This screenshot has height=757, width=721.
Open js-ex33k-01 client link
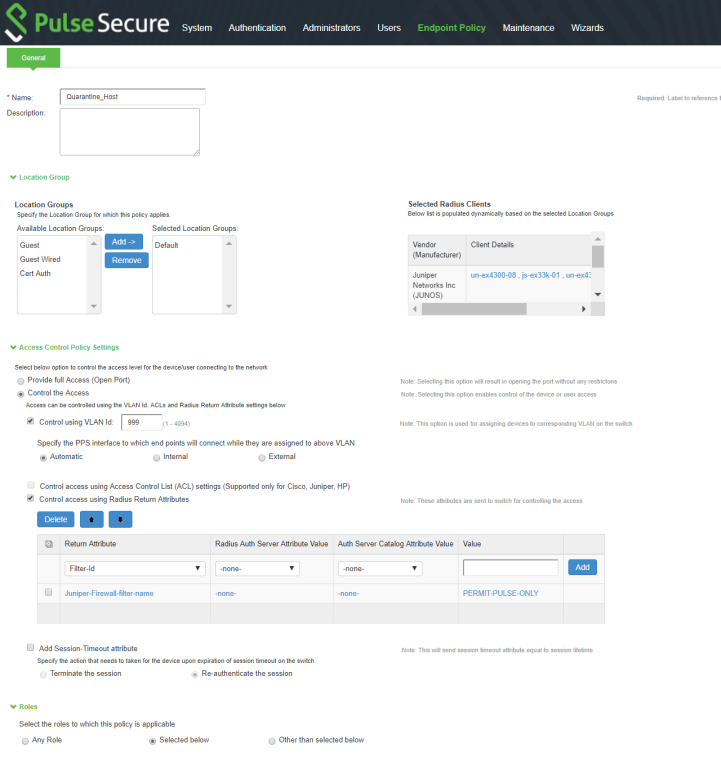click(x=540, y=275)
